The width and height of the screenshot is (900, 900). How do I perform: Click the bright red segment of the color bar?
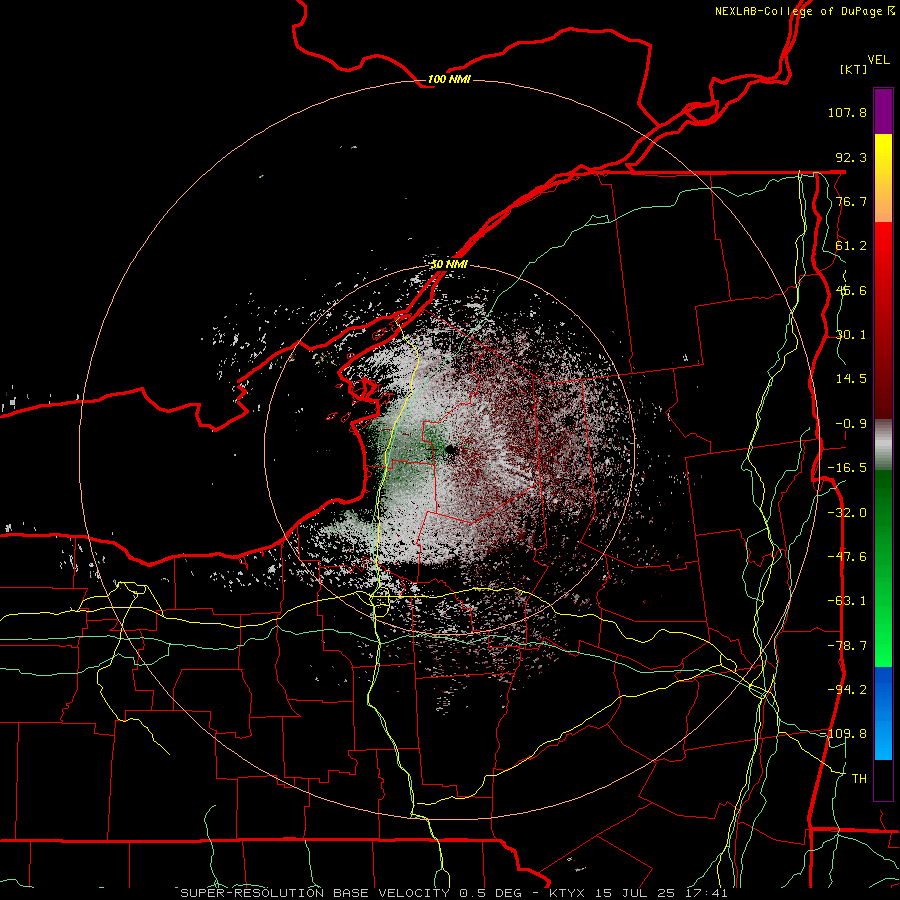pyautogui.click(x=883, y=247)
